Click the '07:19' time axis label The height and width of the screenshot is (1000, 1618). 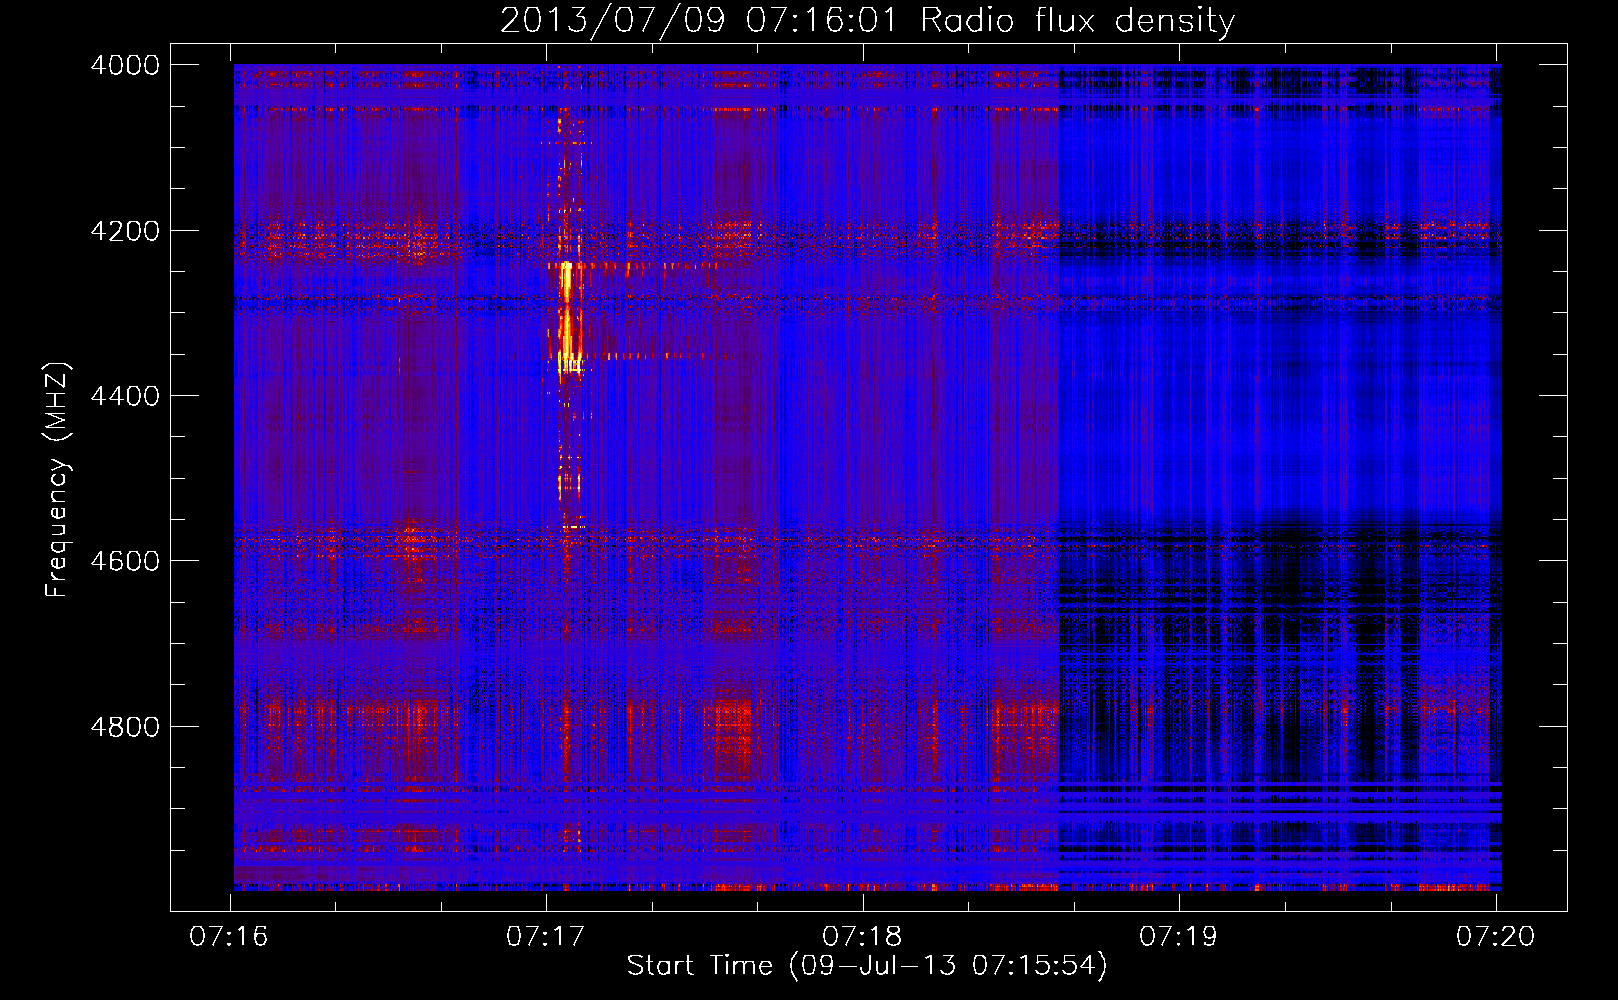click(x=1179, y=936)
